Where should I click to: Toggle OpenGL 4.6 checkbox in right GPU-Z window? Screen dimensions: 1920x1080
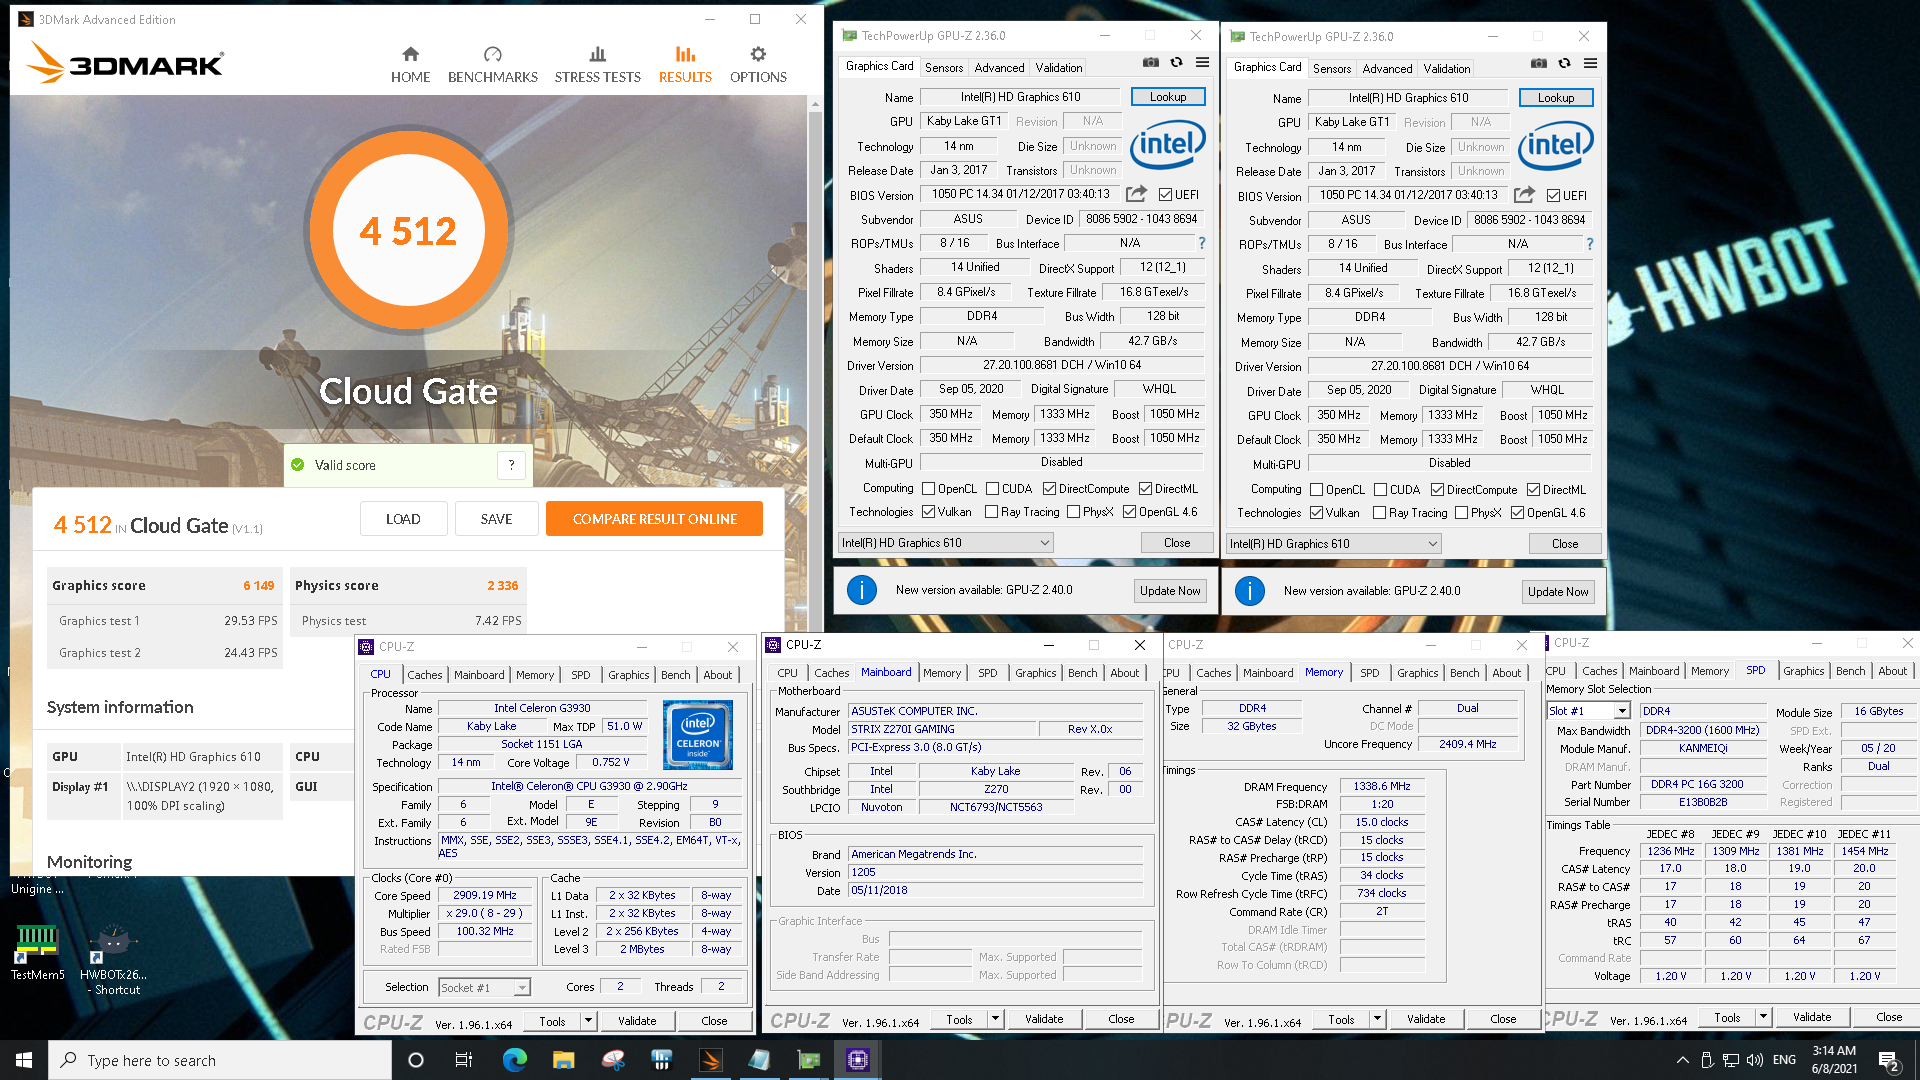[x=1517, y=513]
